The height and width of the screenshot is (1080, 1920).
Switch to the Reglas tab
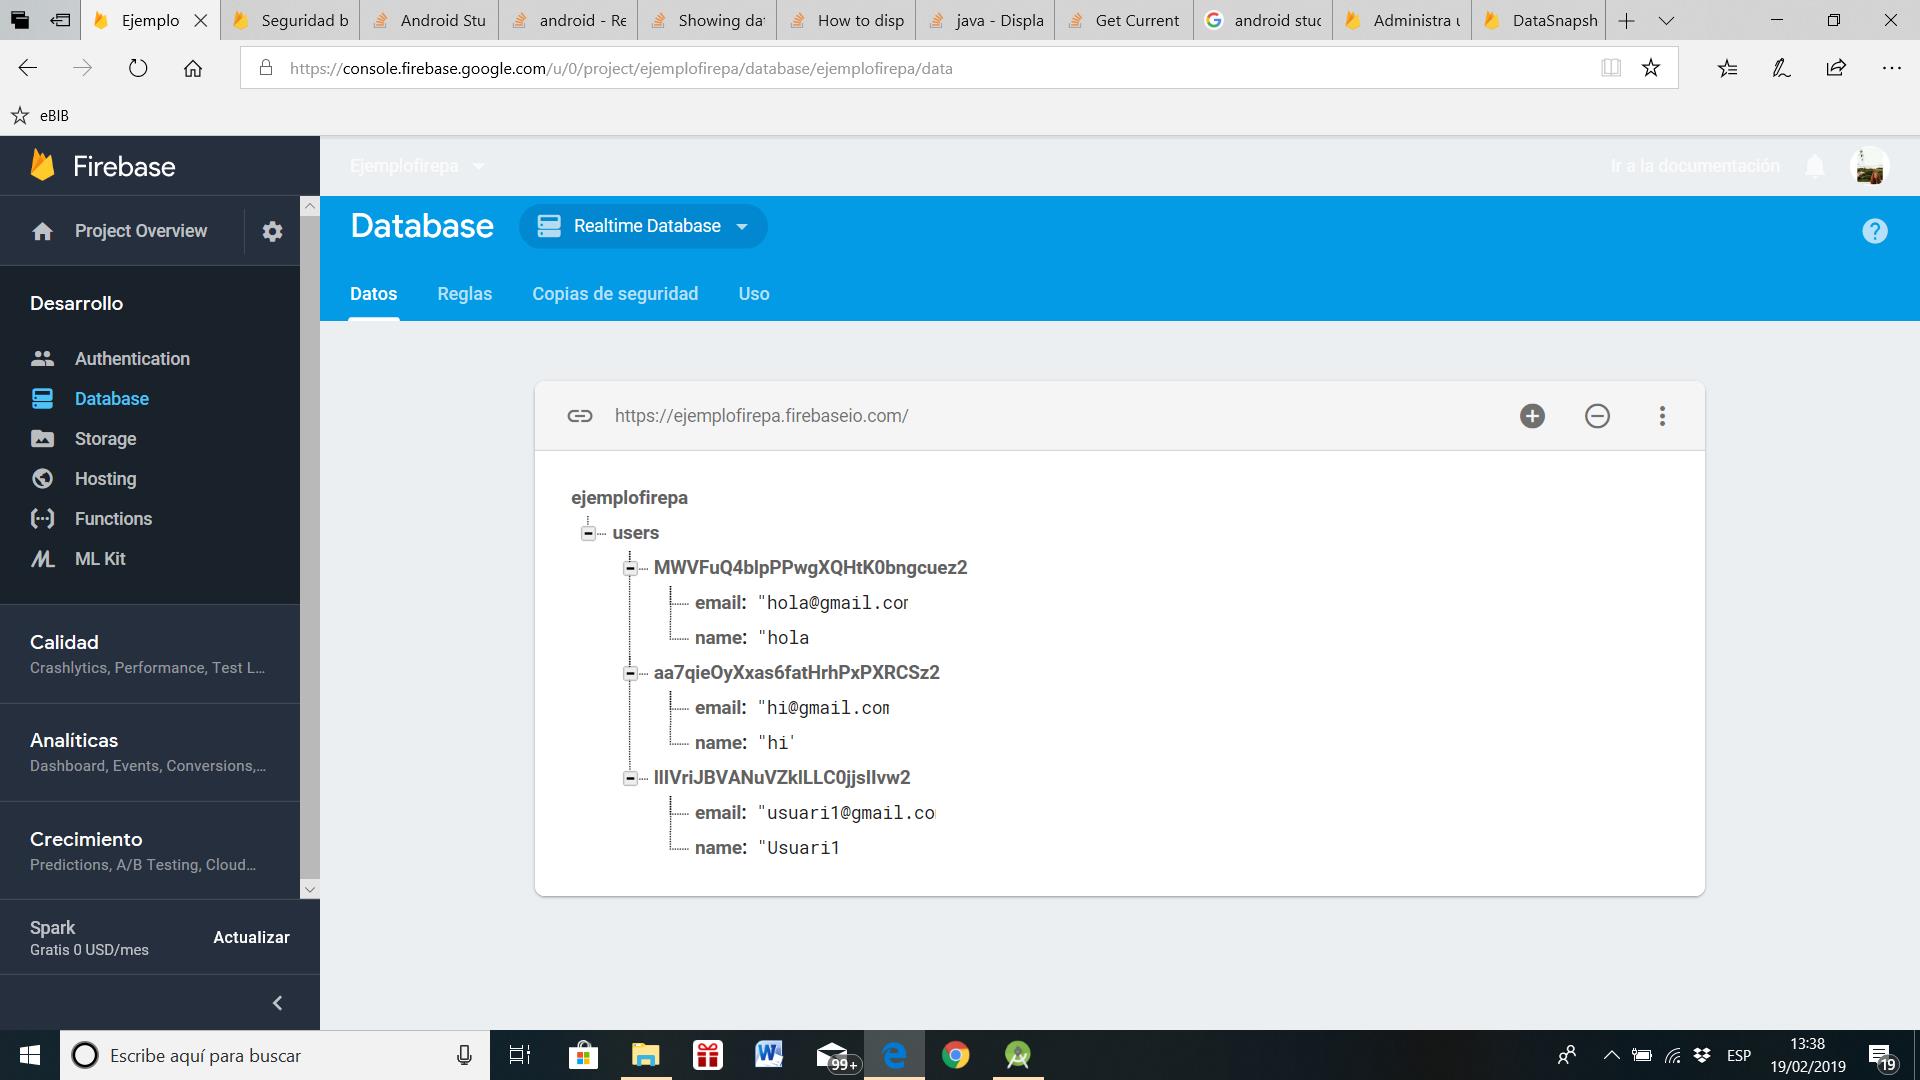pos(464,293)
